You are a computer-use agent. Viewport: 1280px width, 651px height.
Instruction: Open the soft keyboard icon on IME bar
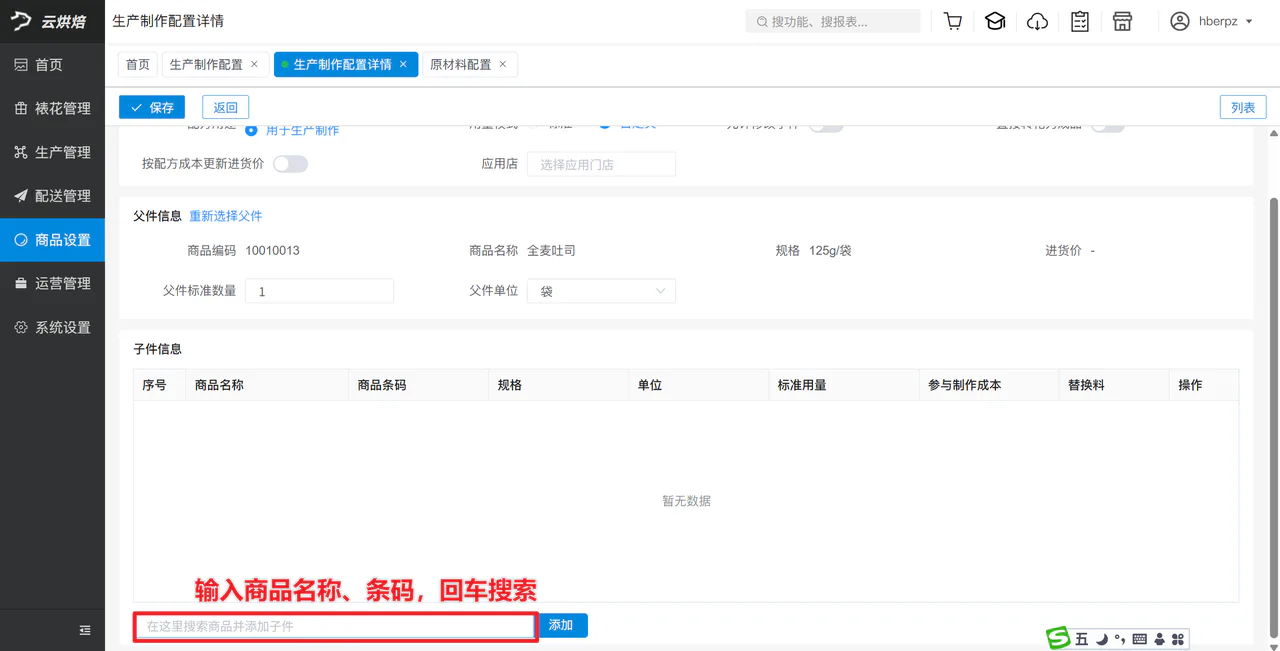[x=1140, y=639]
